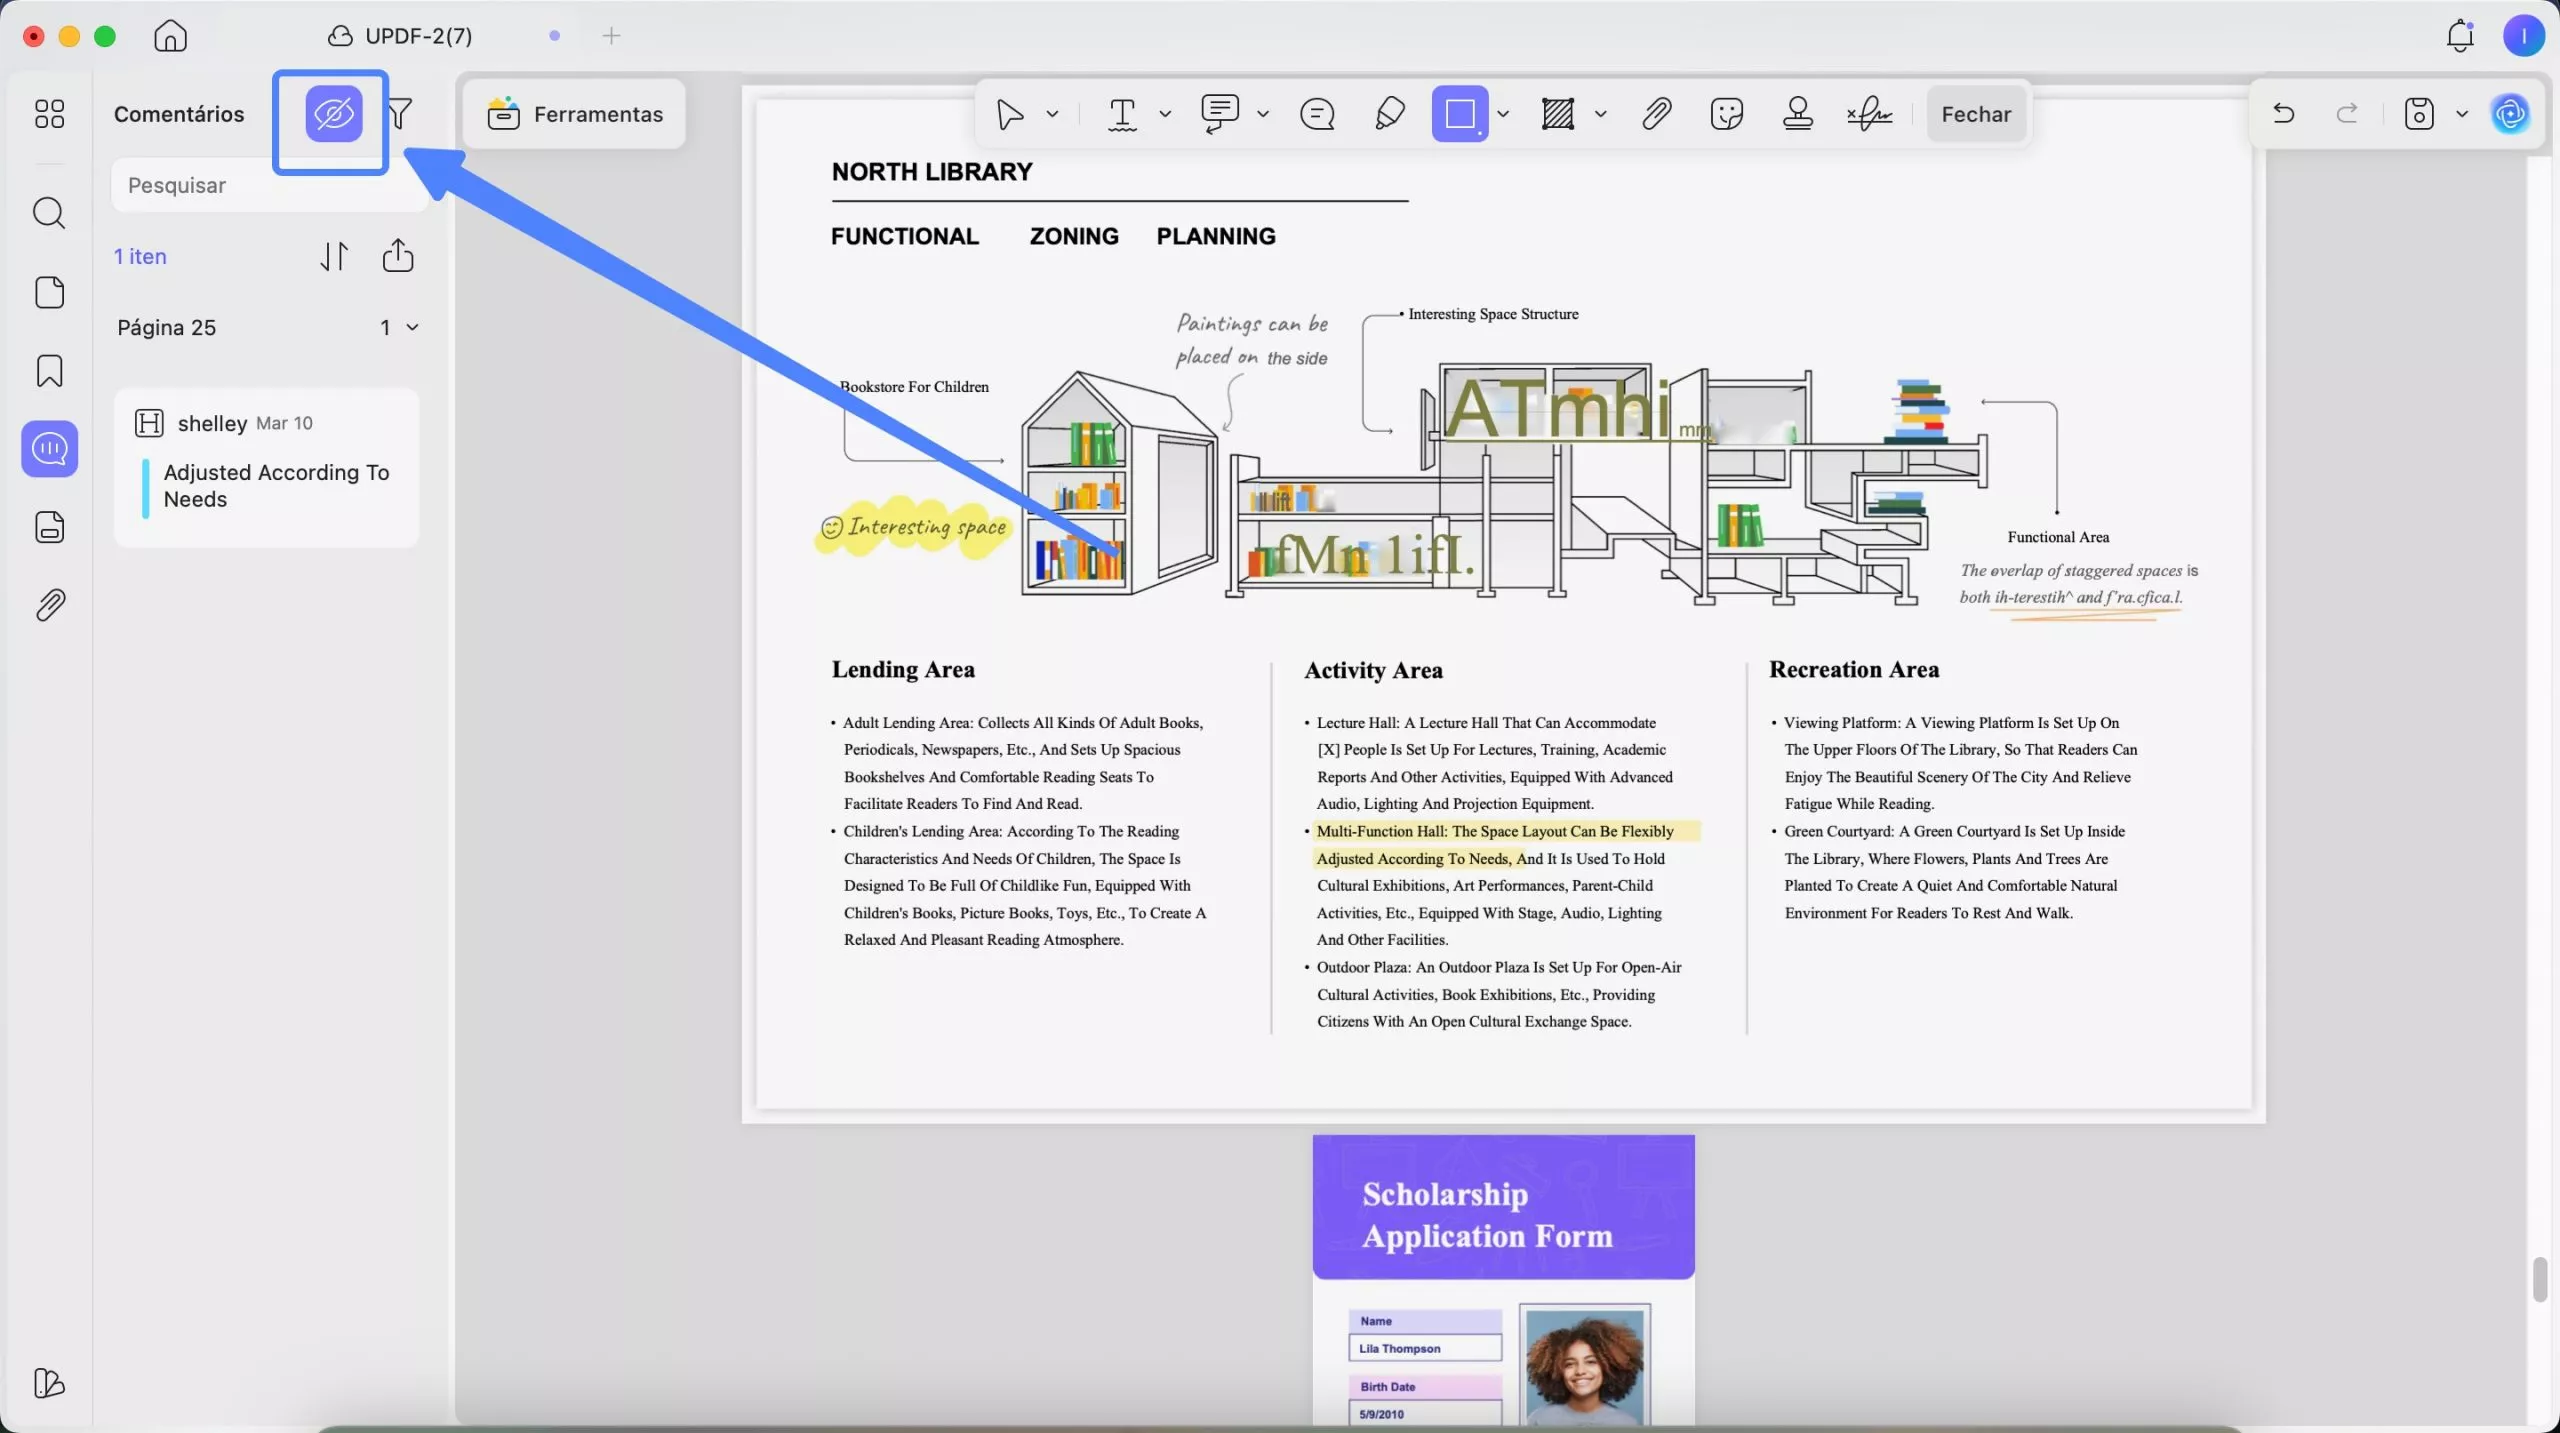Attach a file with paperclip tool
The width and height of the screenshot is (2560, 1433).
1657,114
